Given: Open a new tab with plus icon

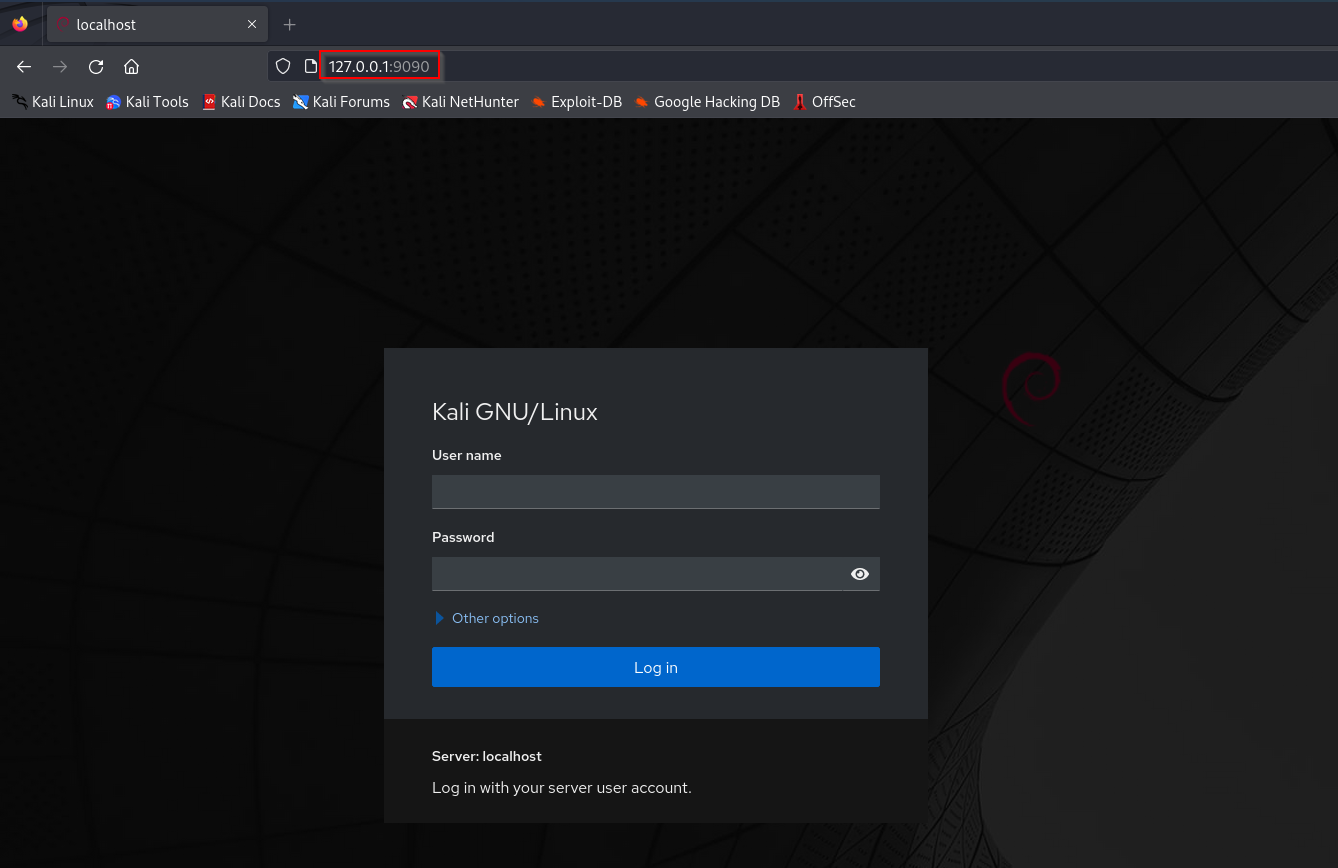Looking at the screenshot, I should point(290,24).
